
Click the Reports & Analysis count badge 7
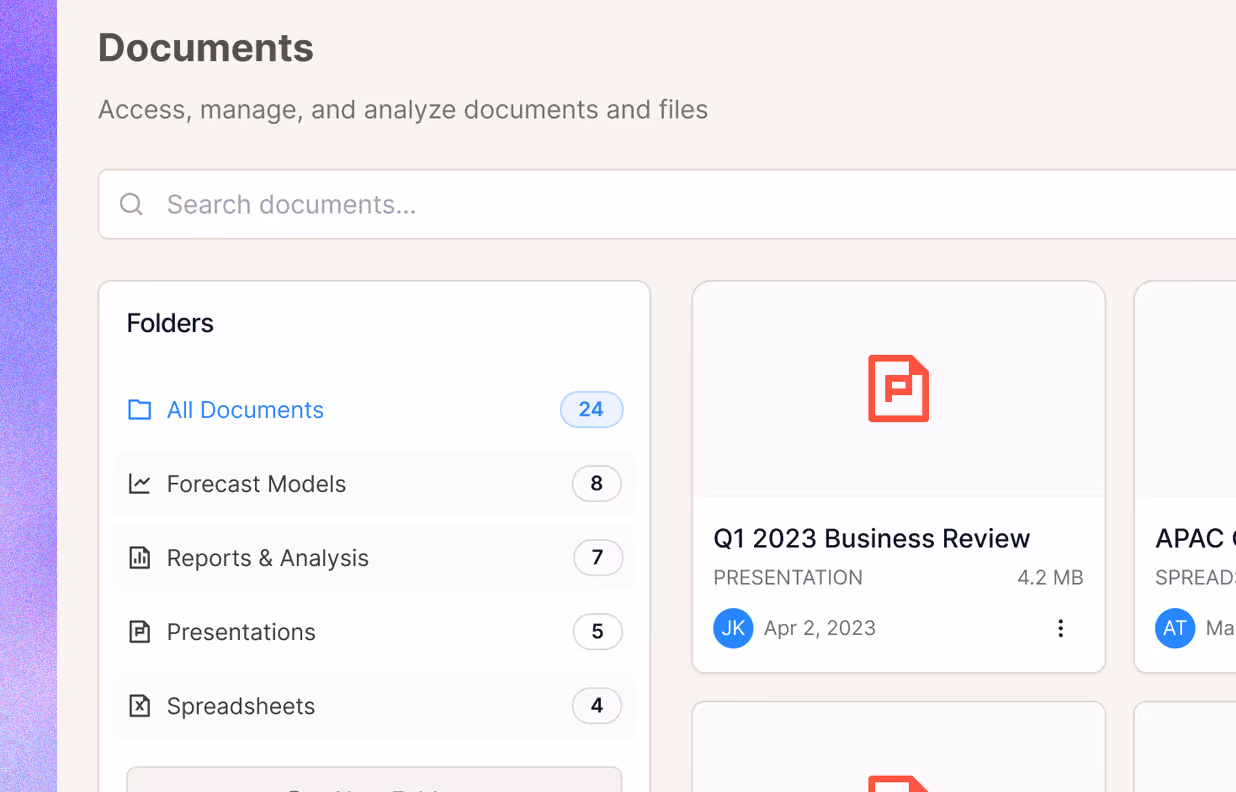(598, 558)
